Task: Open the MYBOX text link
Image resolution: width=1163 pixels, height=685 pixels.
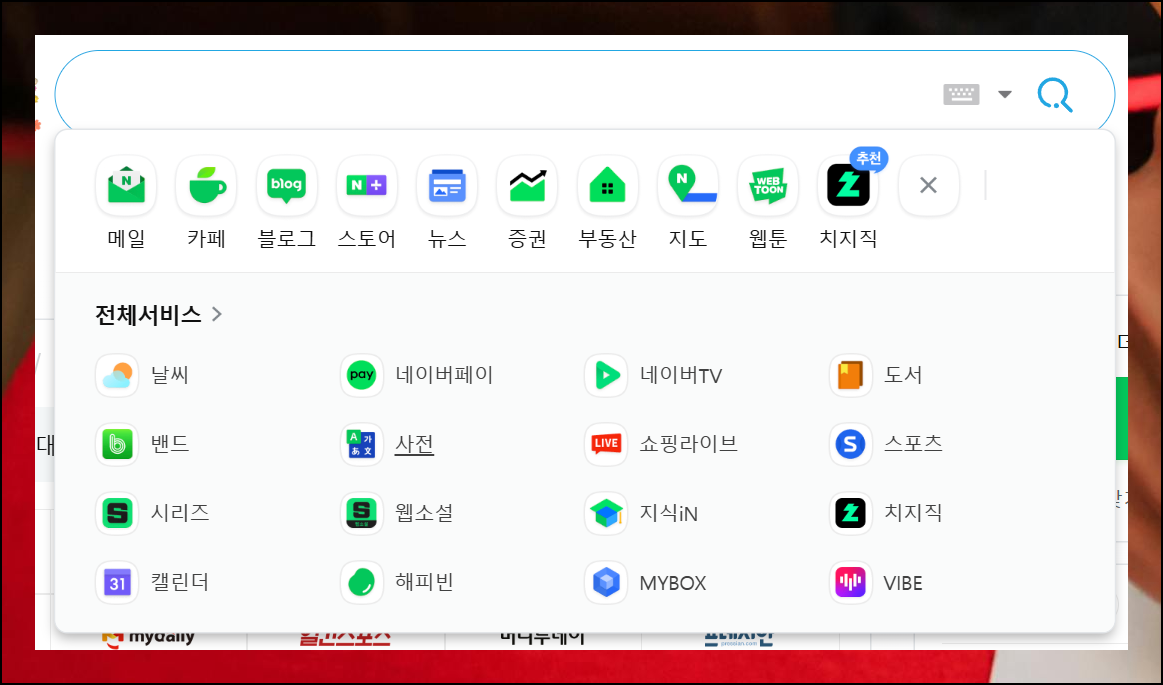Action: pyautogui.click(x=673, y=583)
